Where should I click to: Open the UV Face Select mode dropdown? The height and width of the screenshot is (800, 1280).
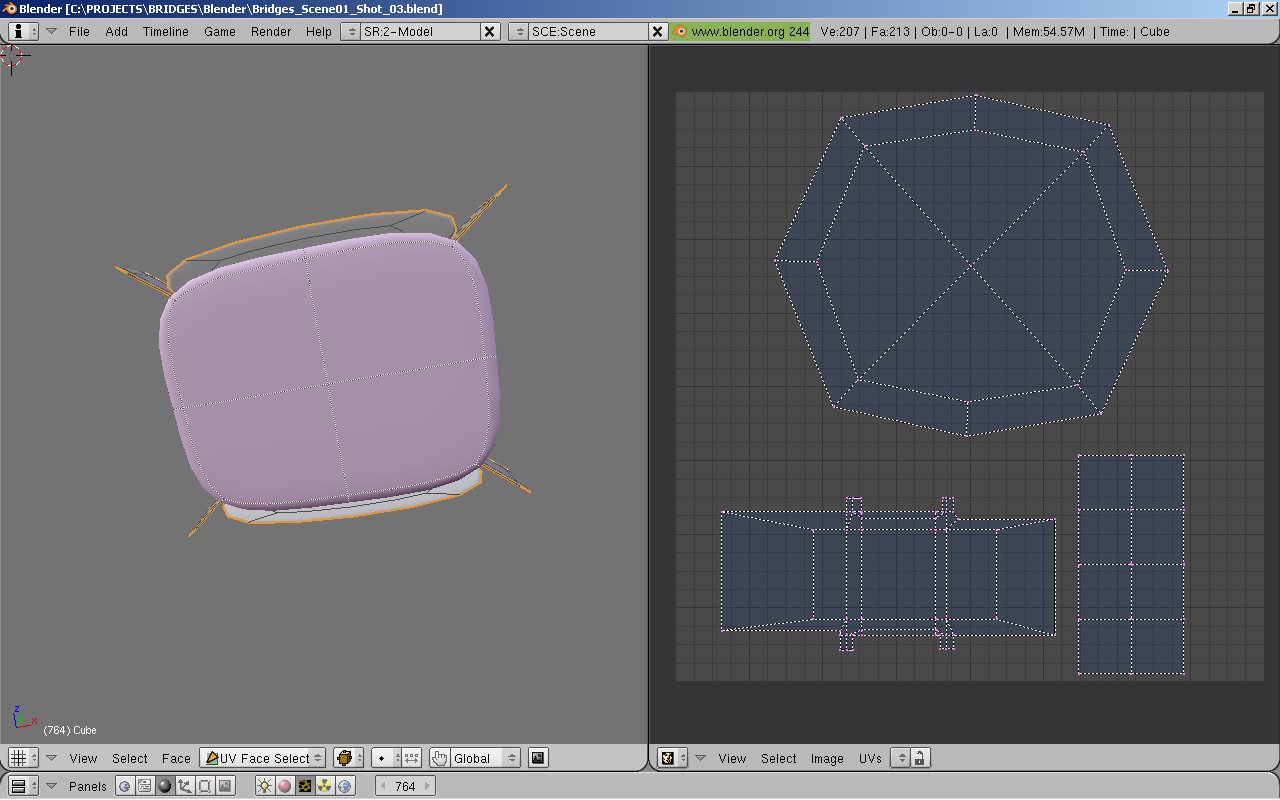pos(263,758)
